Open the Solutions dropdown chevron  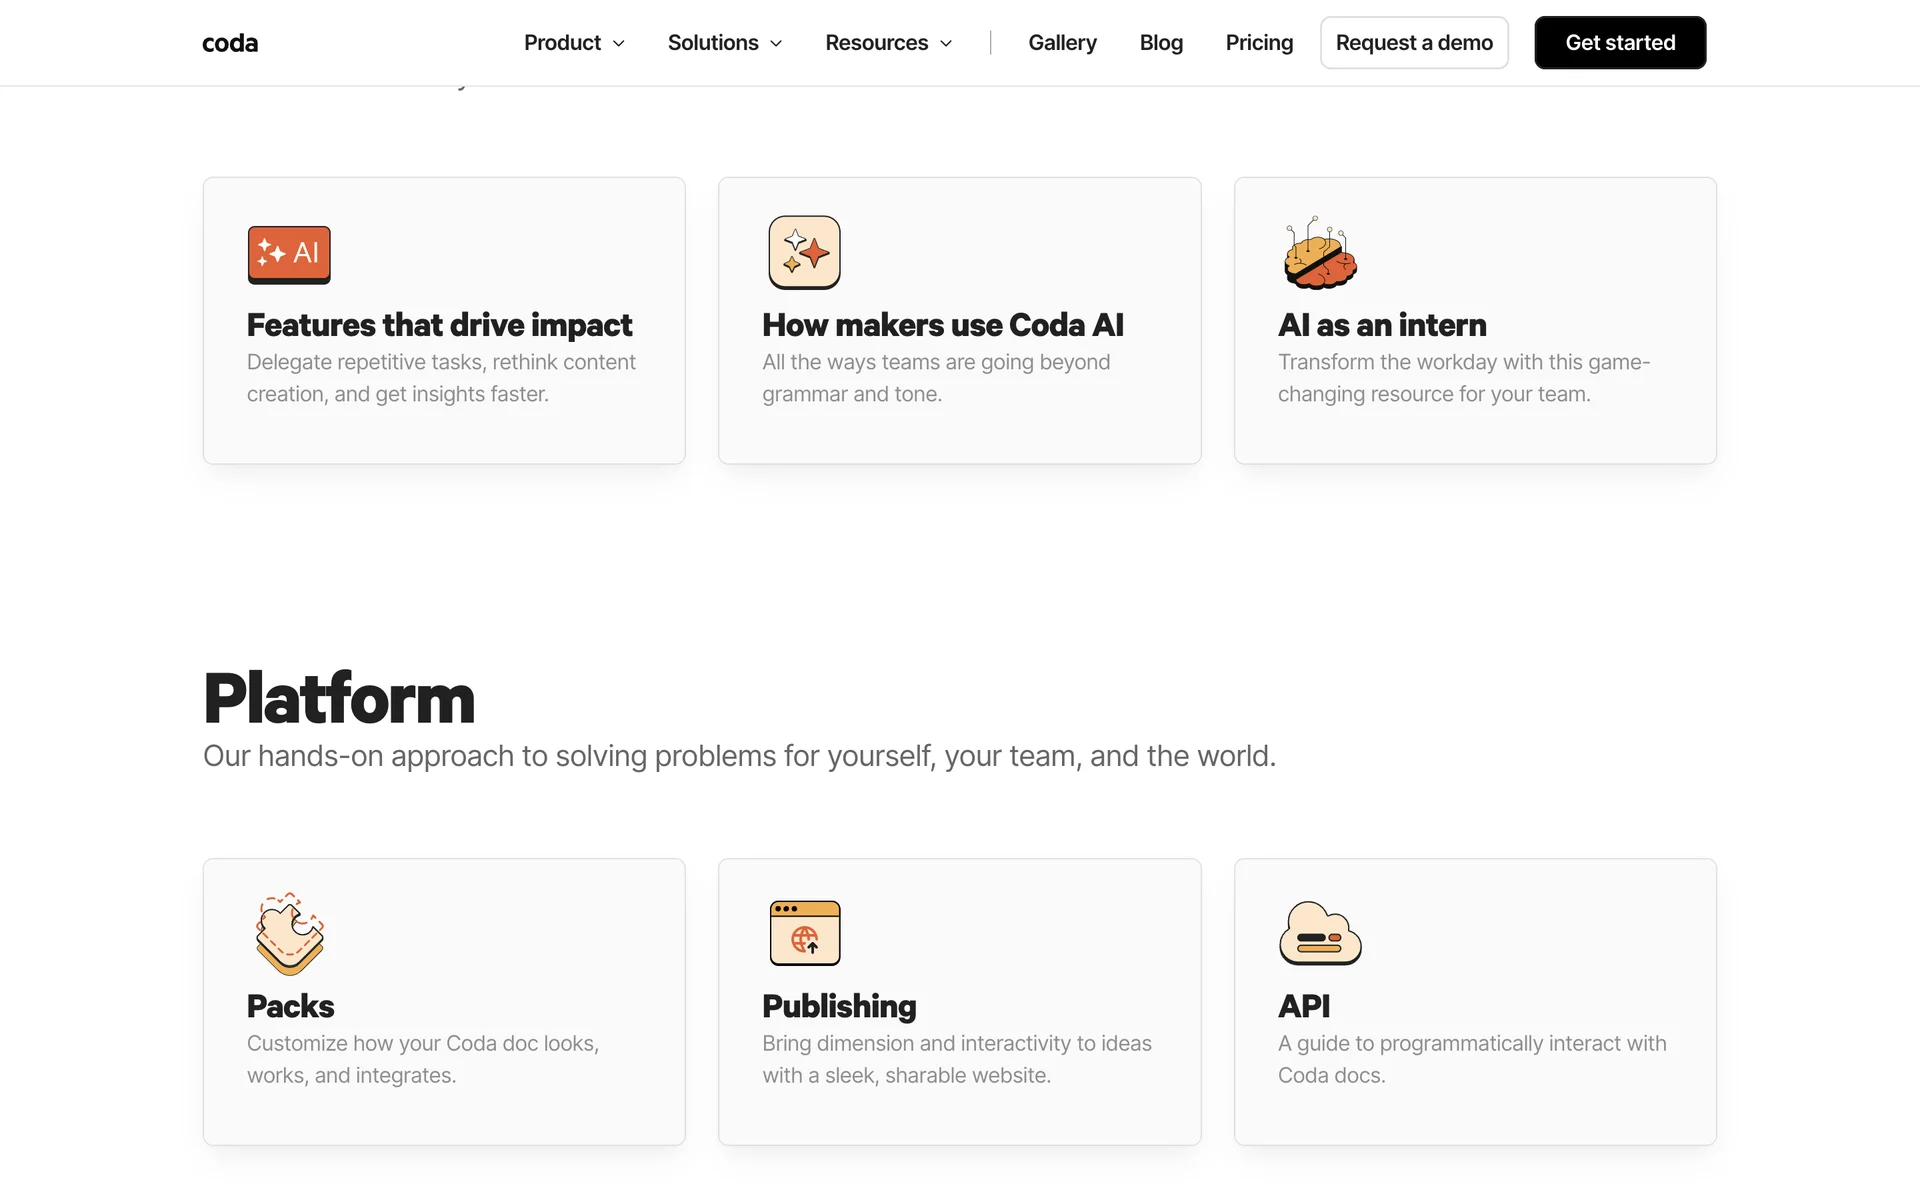click(776, 43)
